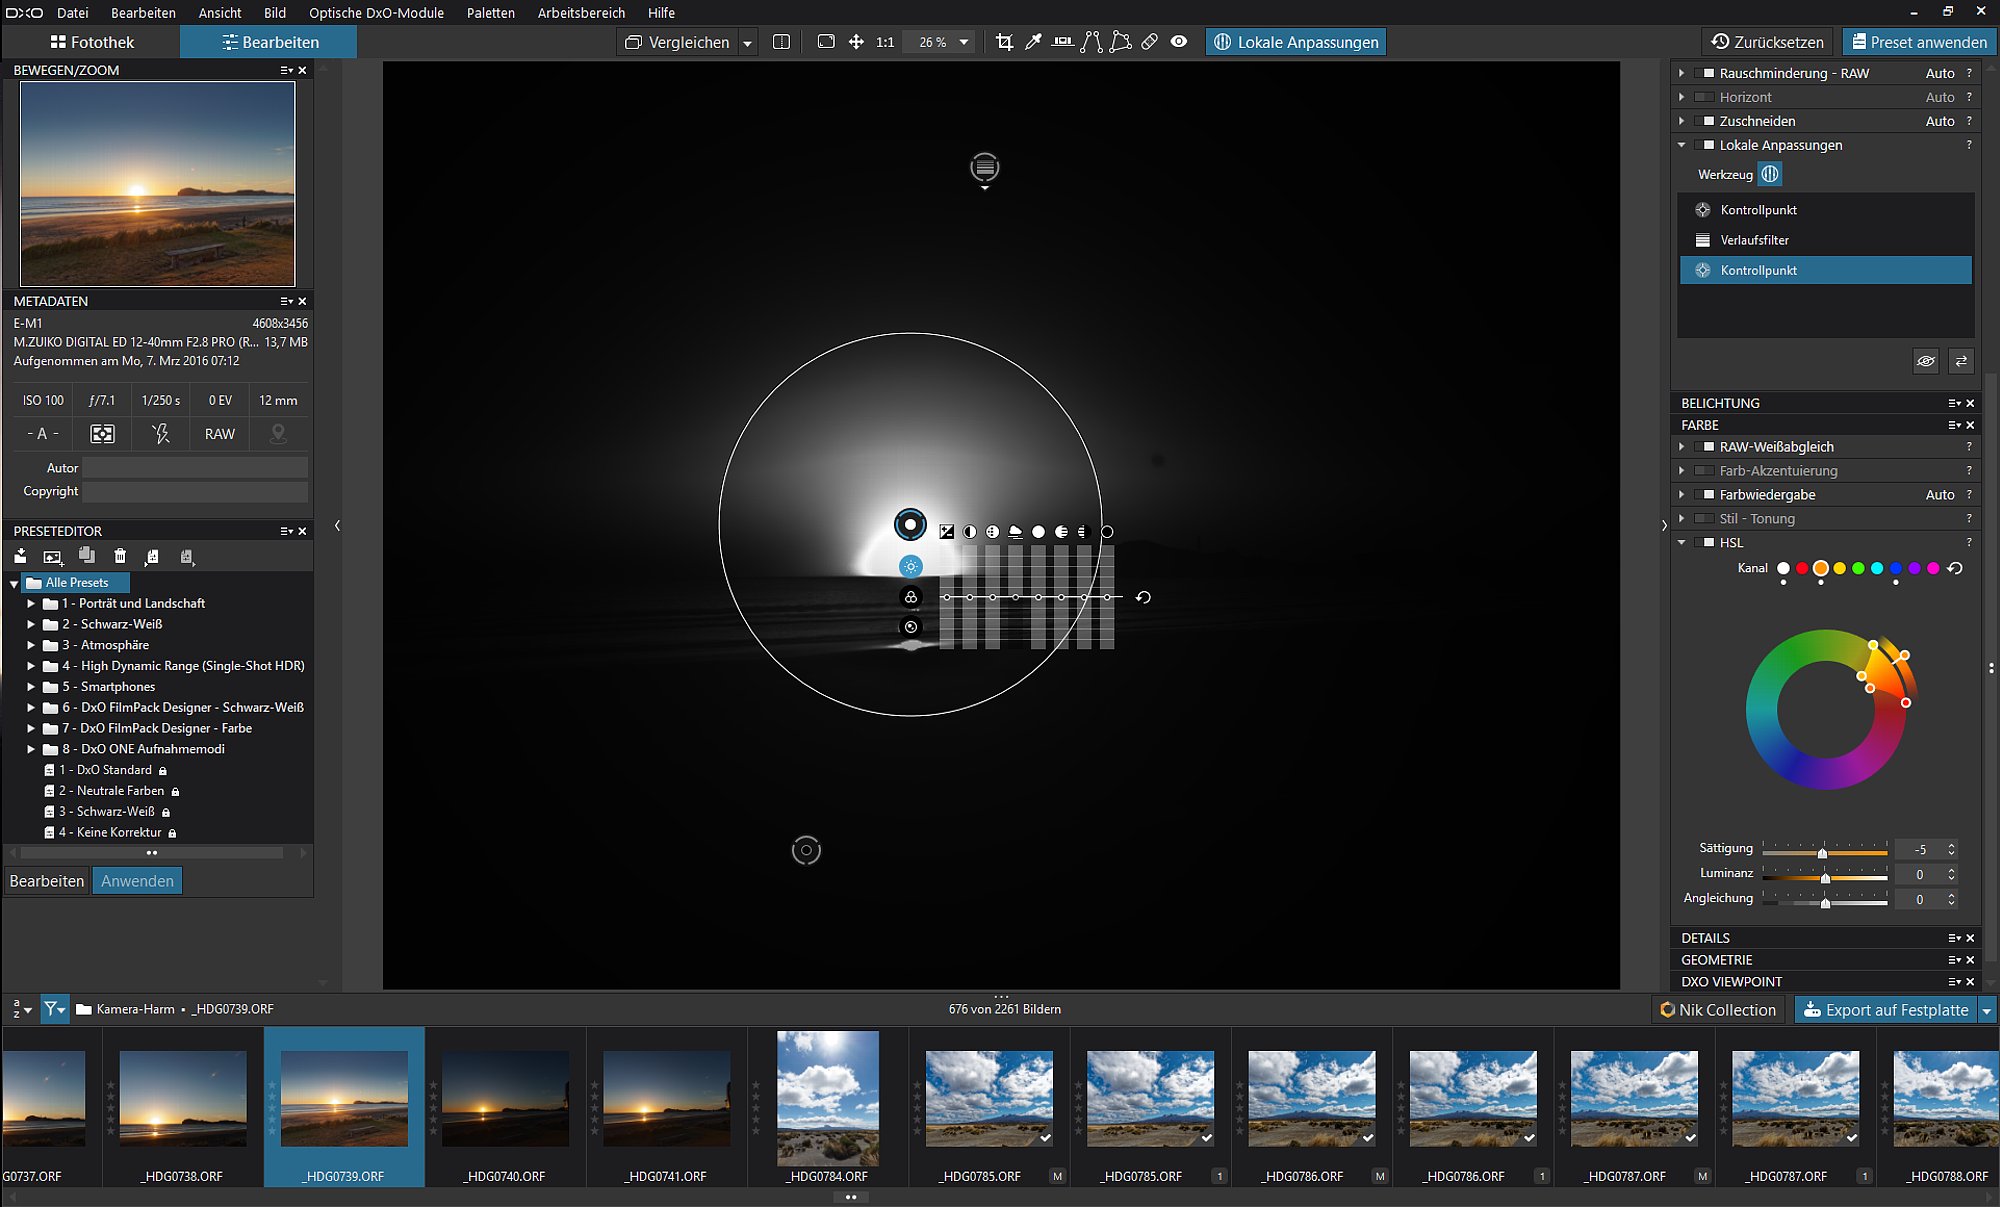The height and width of the screenshot is (1207, 2000).
Task: Open the Arbeitsbereich menu
Action: [x=581, y=13]
